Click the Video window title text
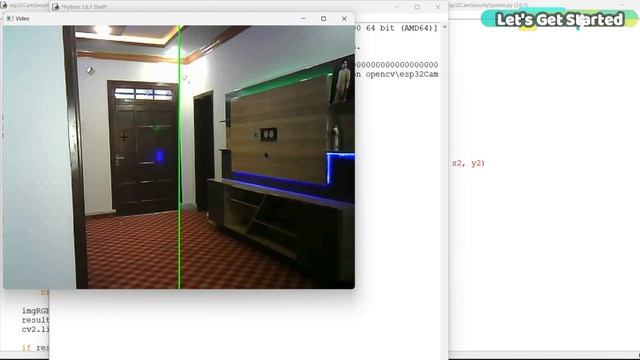 point(22,18)
